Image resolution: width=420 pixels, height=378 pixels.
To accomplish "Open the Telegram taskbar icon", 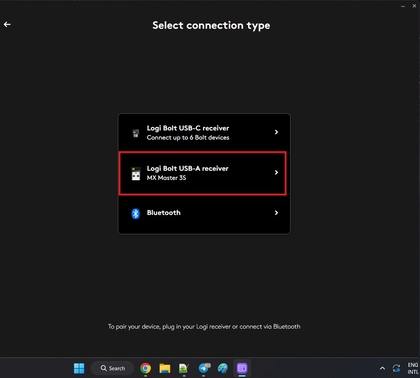I will [204, 368].
